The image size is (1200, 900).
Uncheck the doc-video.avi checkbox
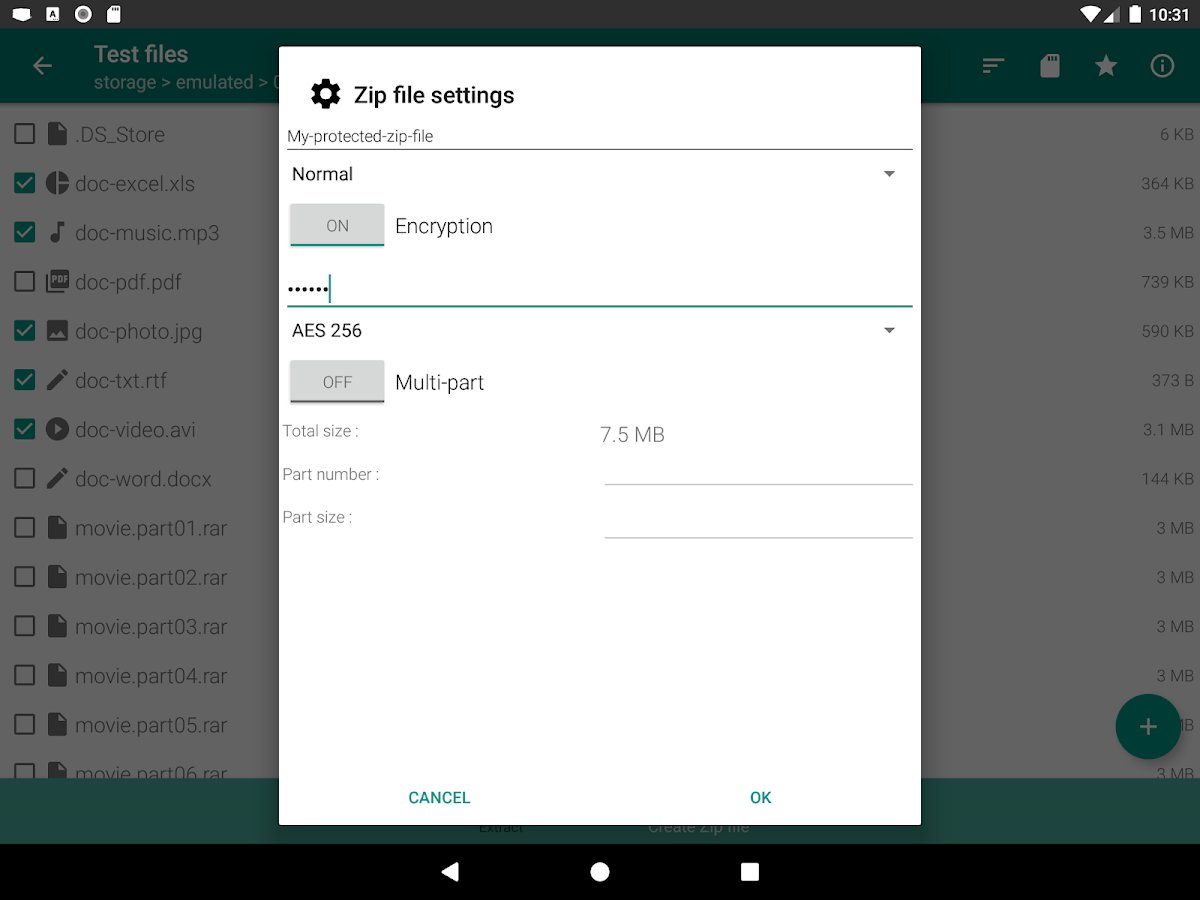click(24, 429)
